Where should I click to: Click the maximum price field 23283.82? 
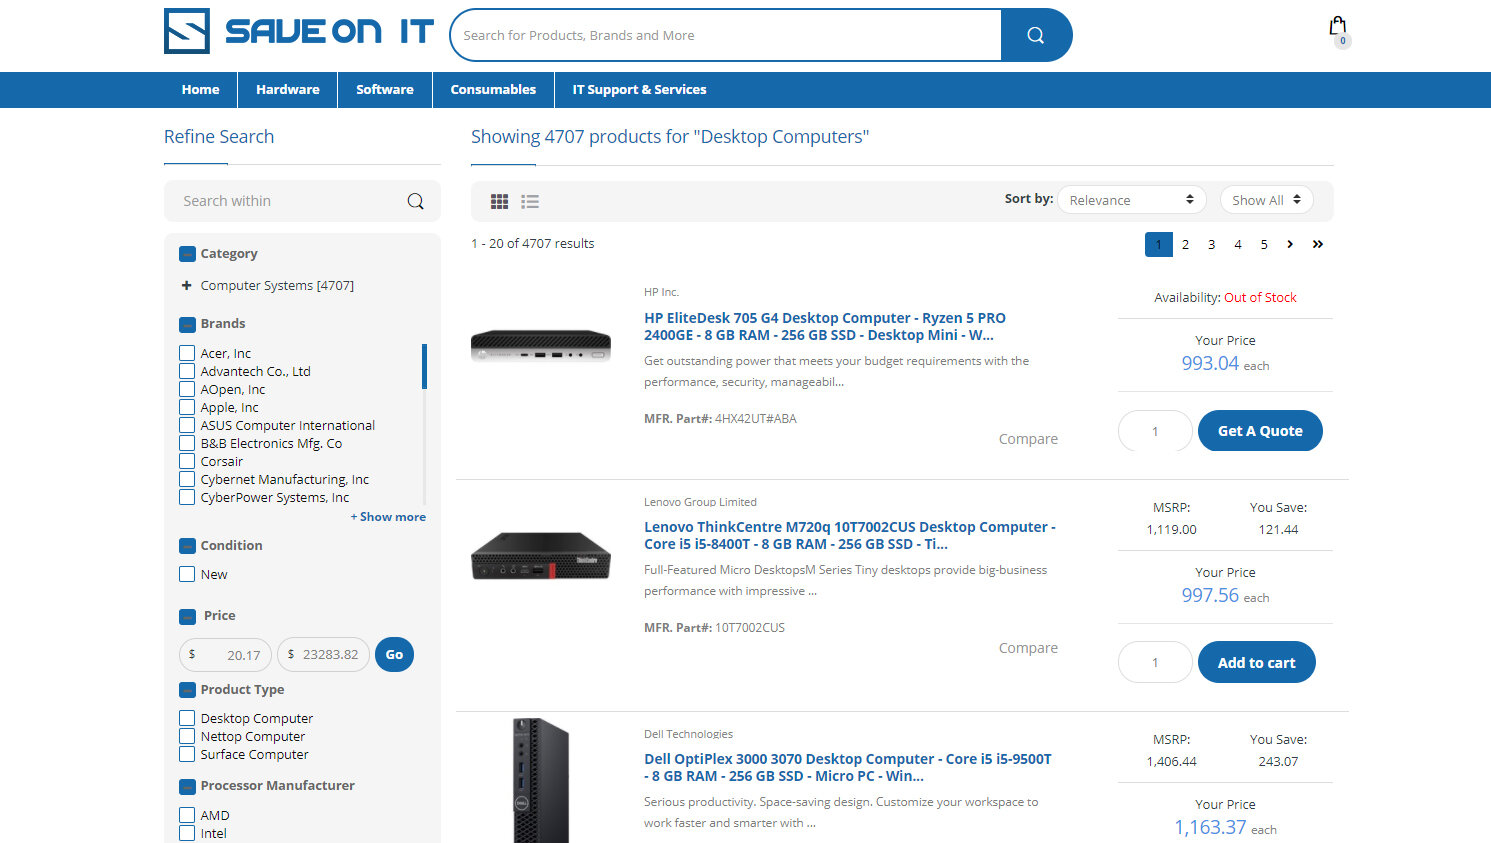coord(323,655)
